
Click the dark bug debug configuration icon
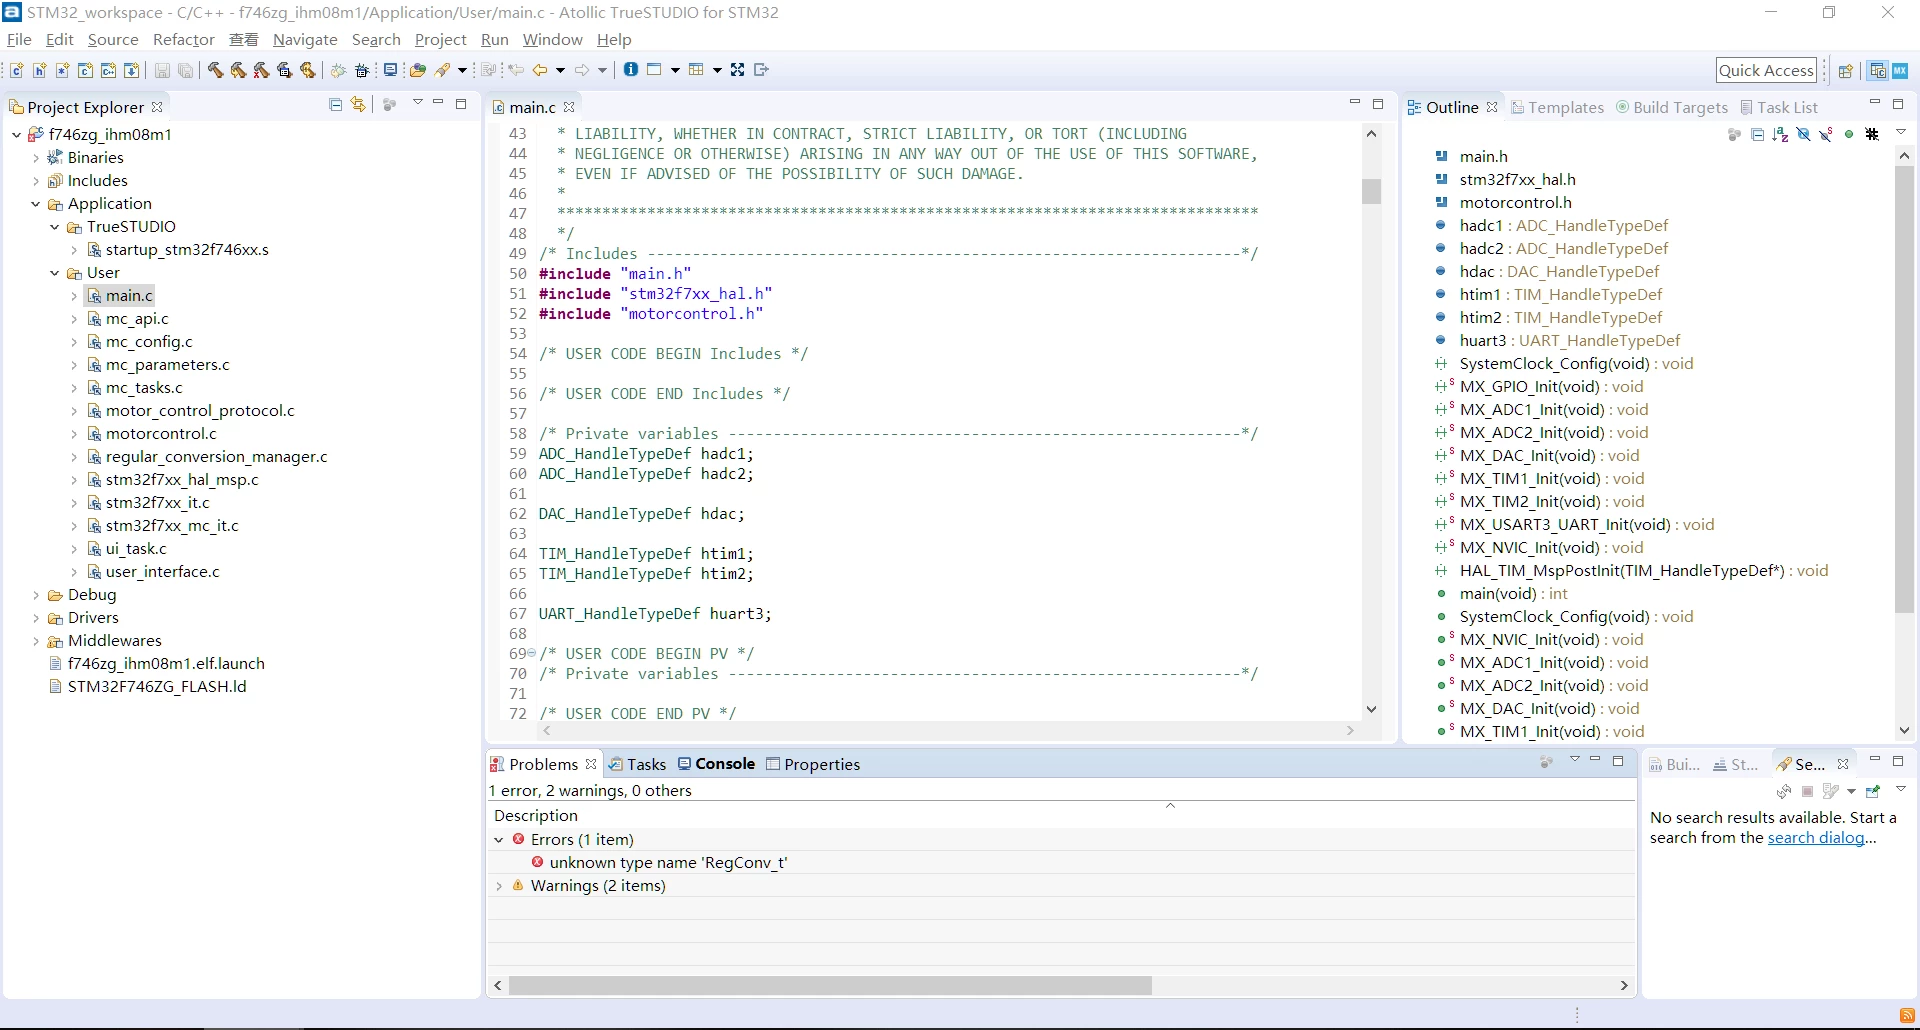pyautogui.click(x=362, y=70)
